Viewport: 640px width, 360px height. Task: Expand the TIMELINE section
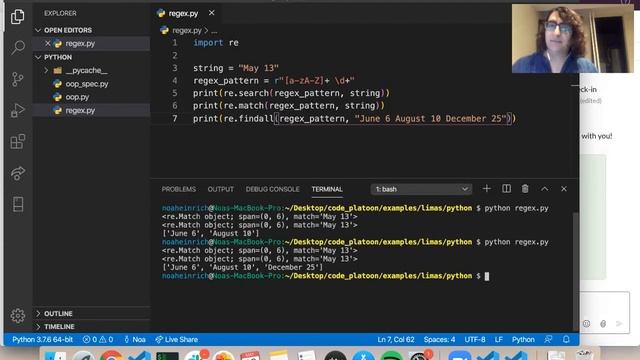(59, 327)
